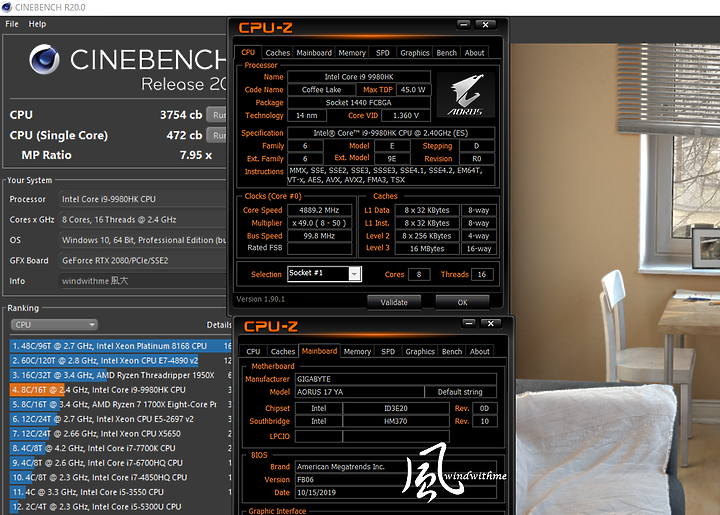Viewport: 720px width, 515px height.
Task: Select ranking row Intel Core i5-5300U
Action: (x=120, y=507)
